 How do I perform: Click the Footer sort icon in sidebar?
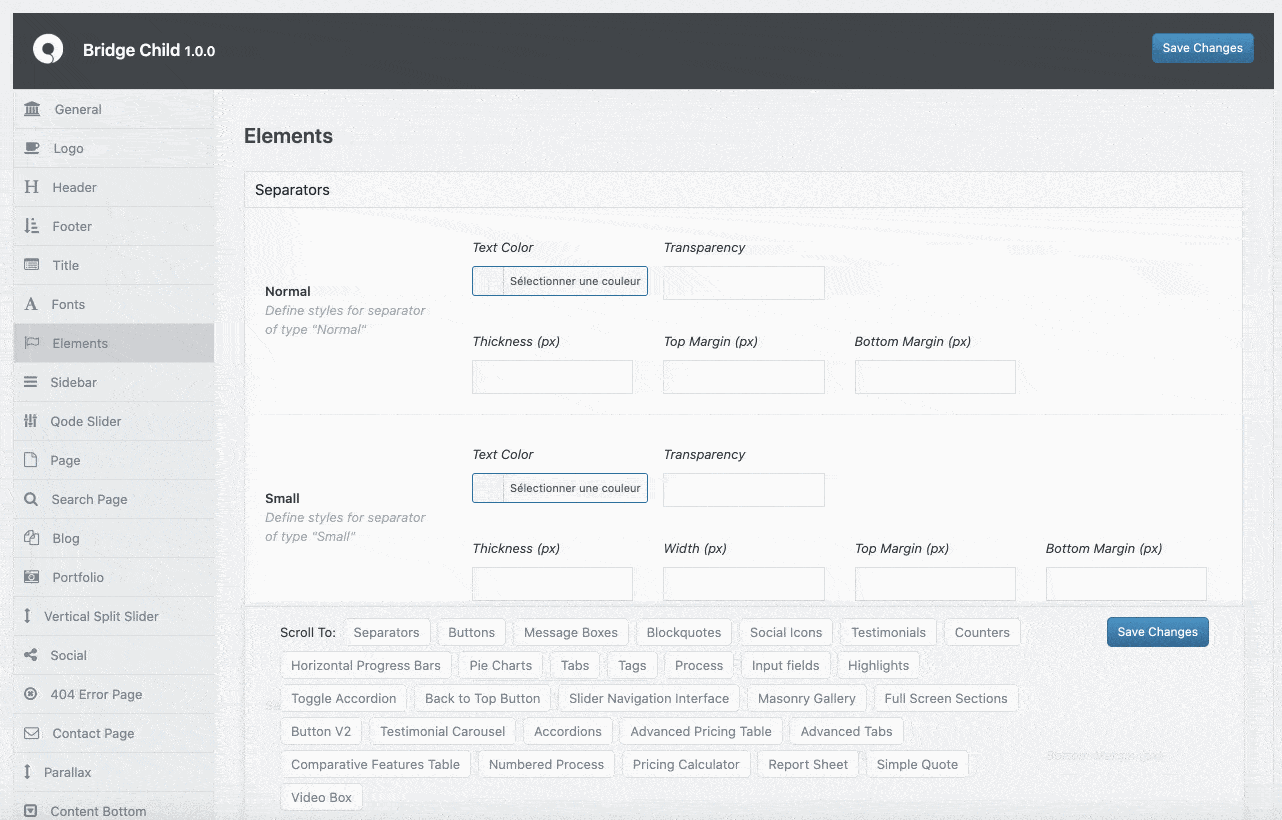(x=32, y=226)
